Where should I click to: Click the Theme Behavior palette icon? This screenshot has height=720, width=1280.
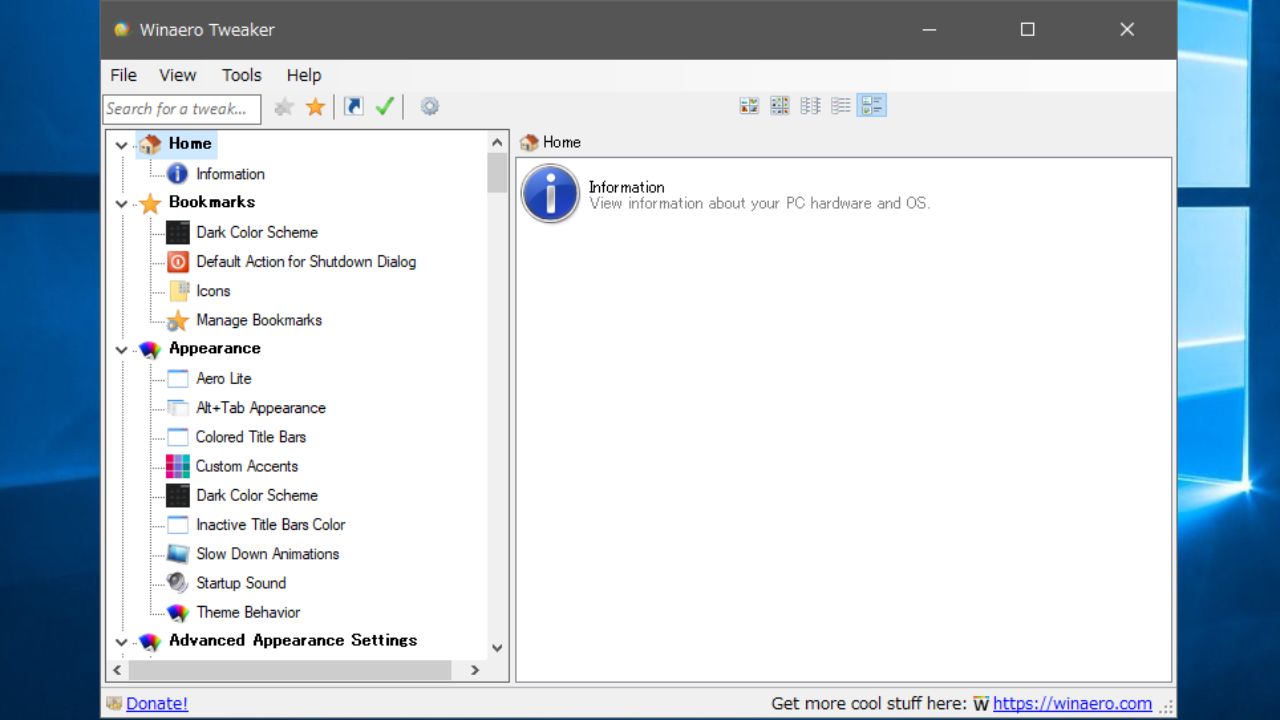(x=178, y=612)
